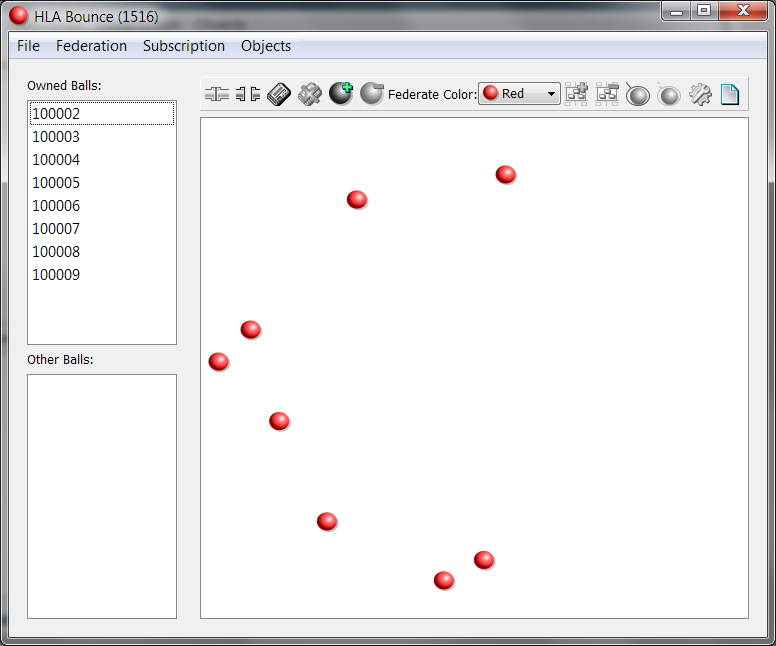Click the document page toolbar icon
The width and height of the screenshot is (776, 646).
click(730, 94)
